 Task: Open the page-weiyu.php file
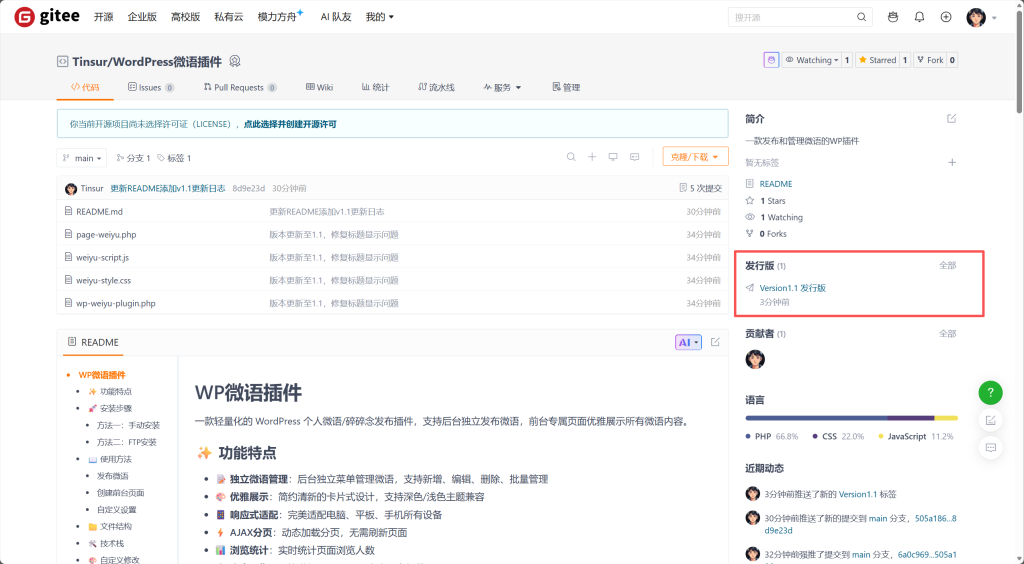click(106, 234)
